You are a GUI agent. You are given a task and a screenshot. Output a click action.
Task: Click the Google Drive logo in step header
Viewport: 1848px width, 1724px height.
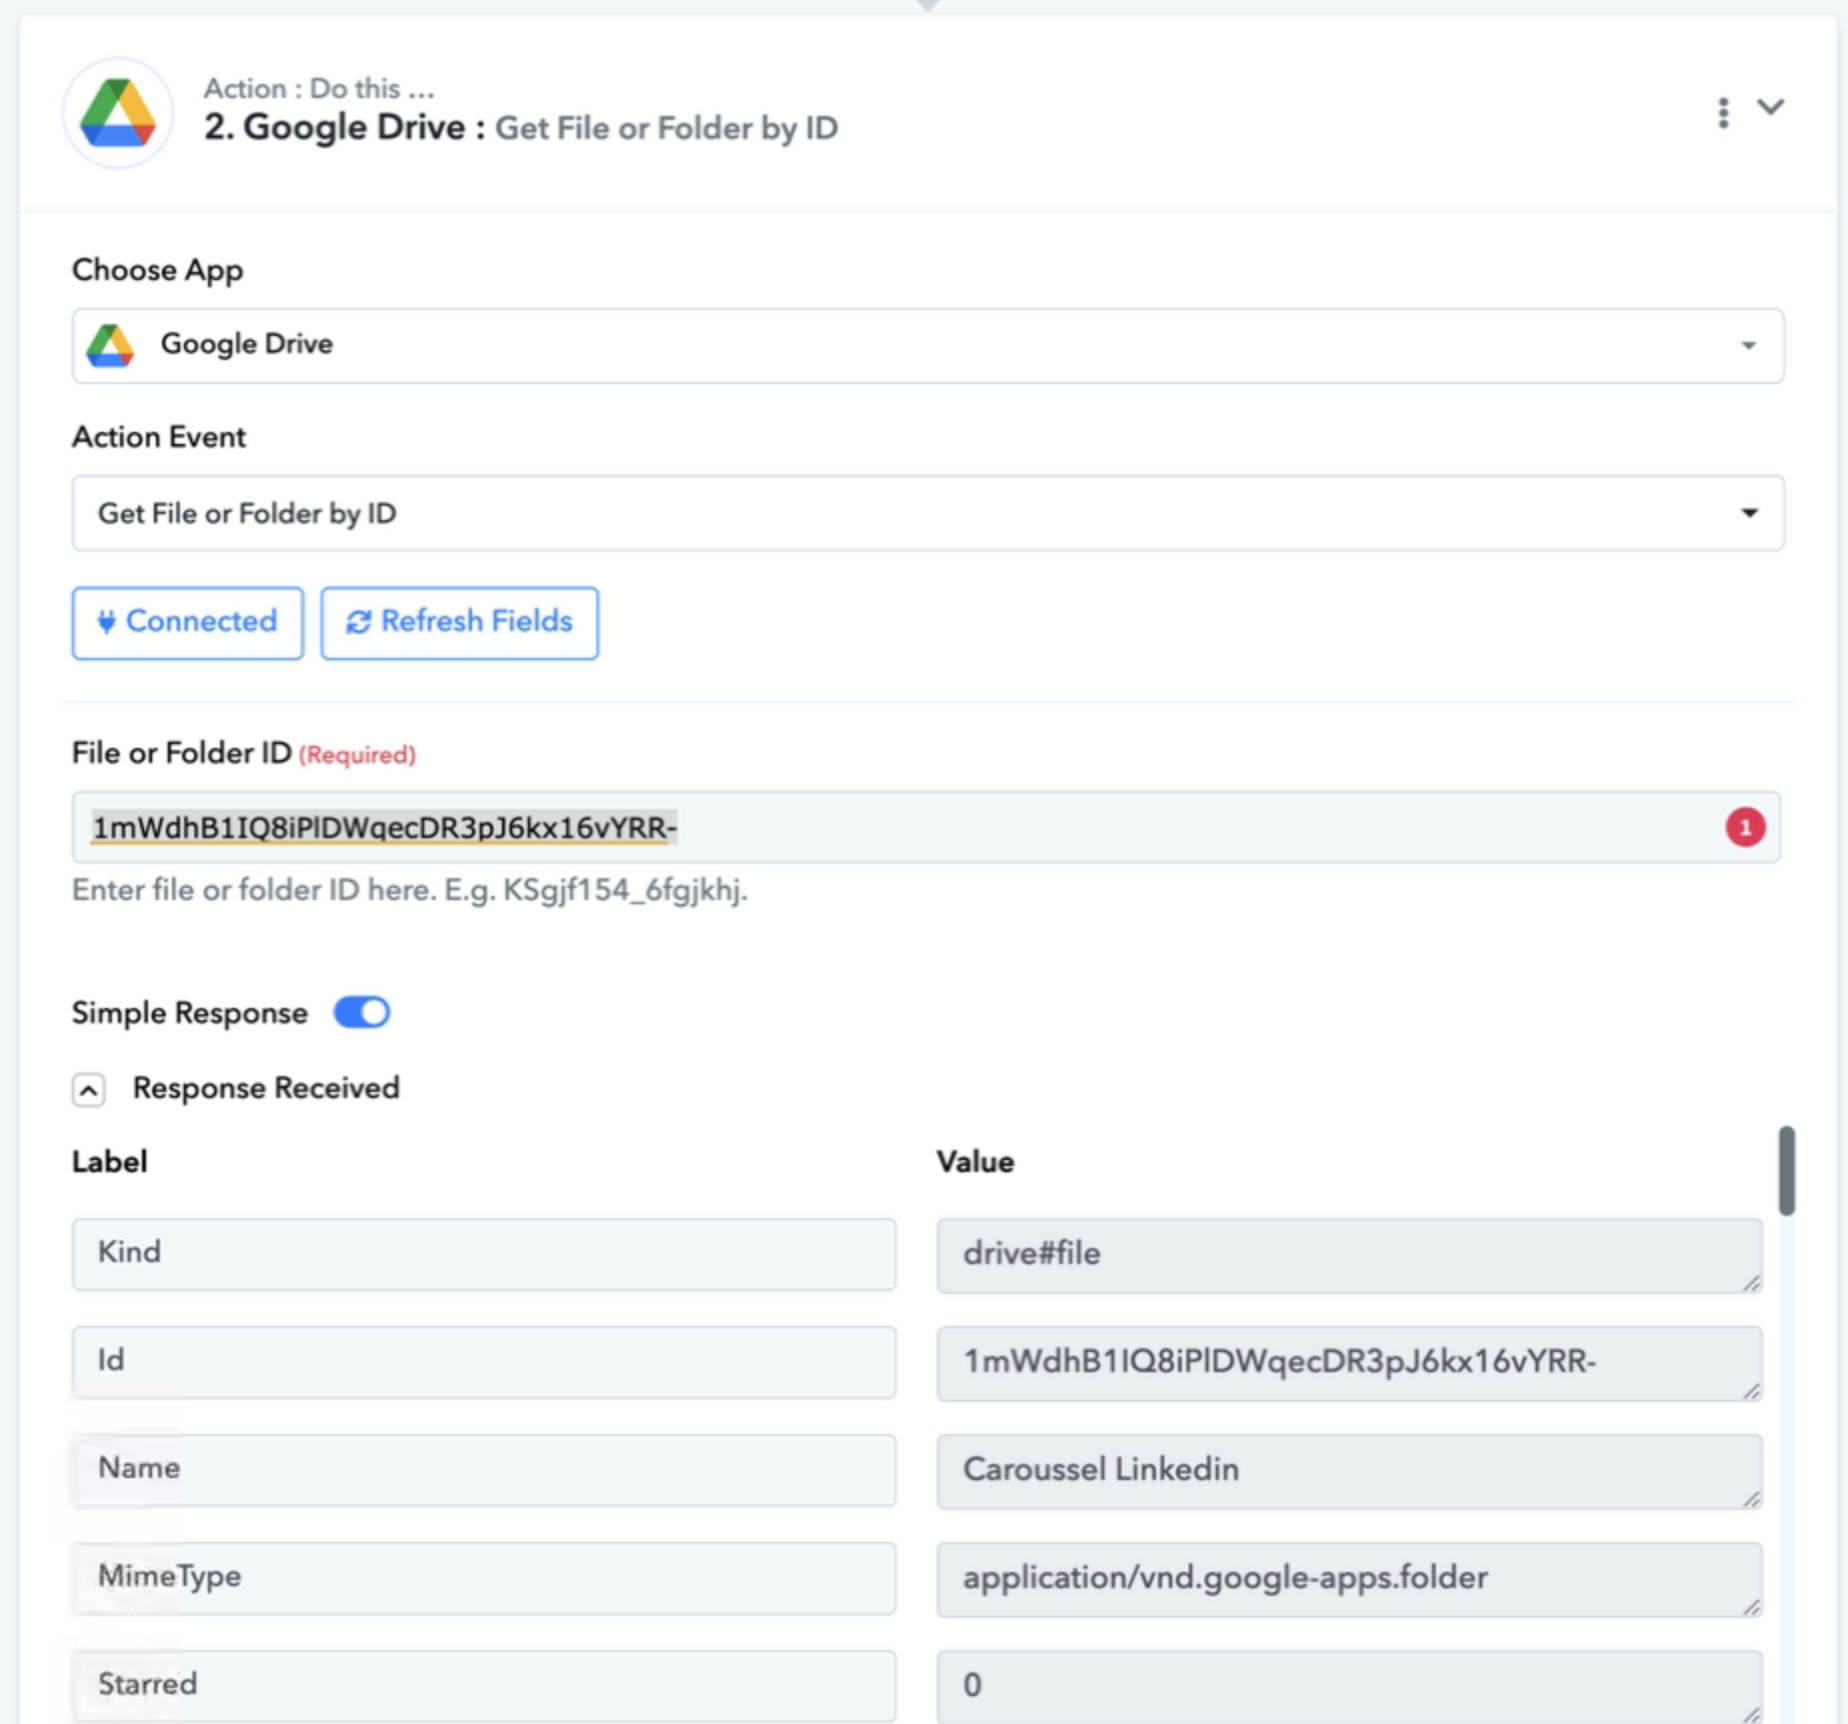[118, 113]
